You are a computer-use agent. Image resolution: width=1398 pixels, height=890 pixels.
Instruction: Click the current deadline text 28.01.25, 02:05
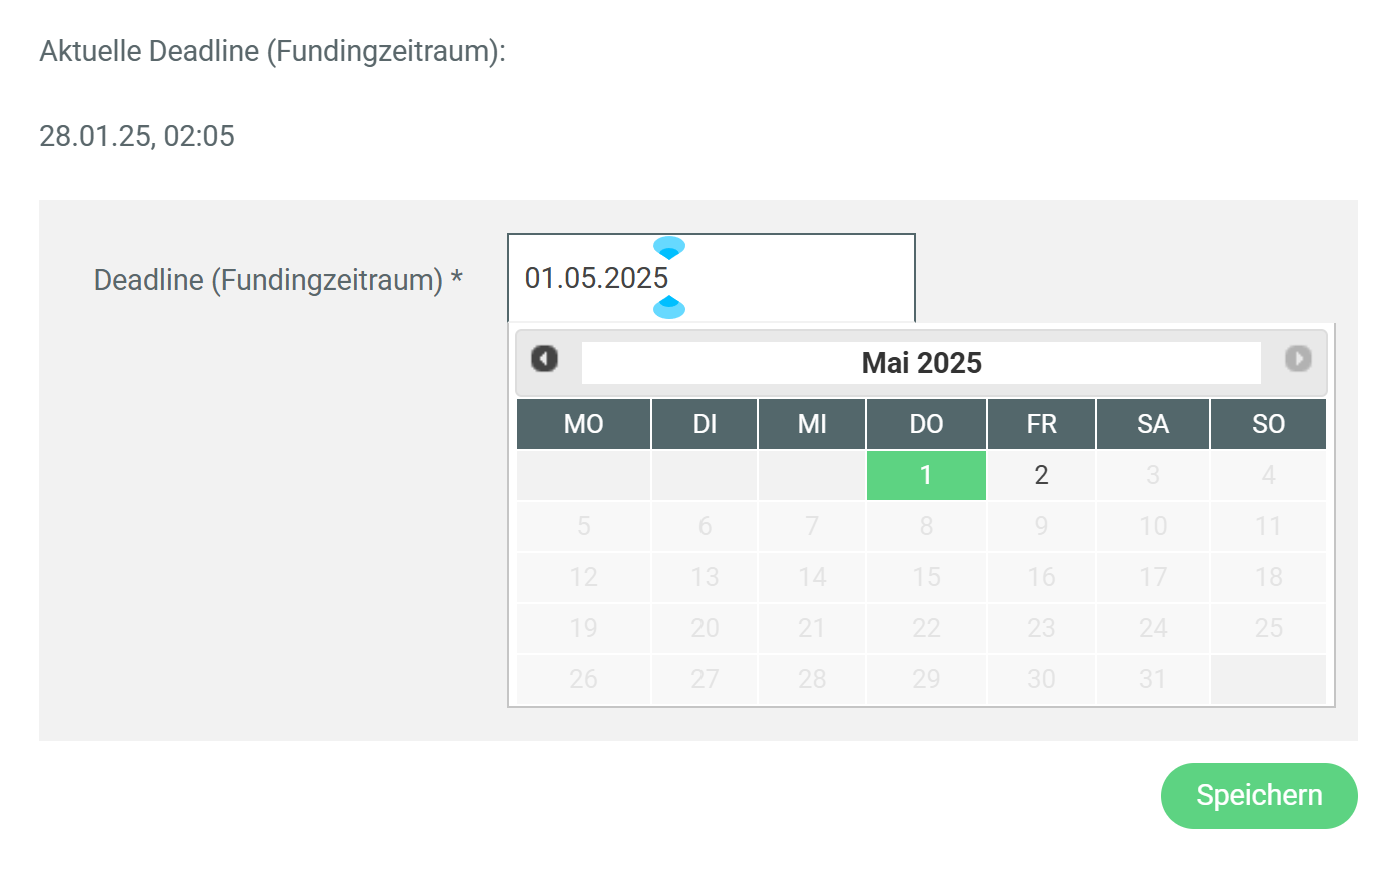(137, 136)
